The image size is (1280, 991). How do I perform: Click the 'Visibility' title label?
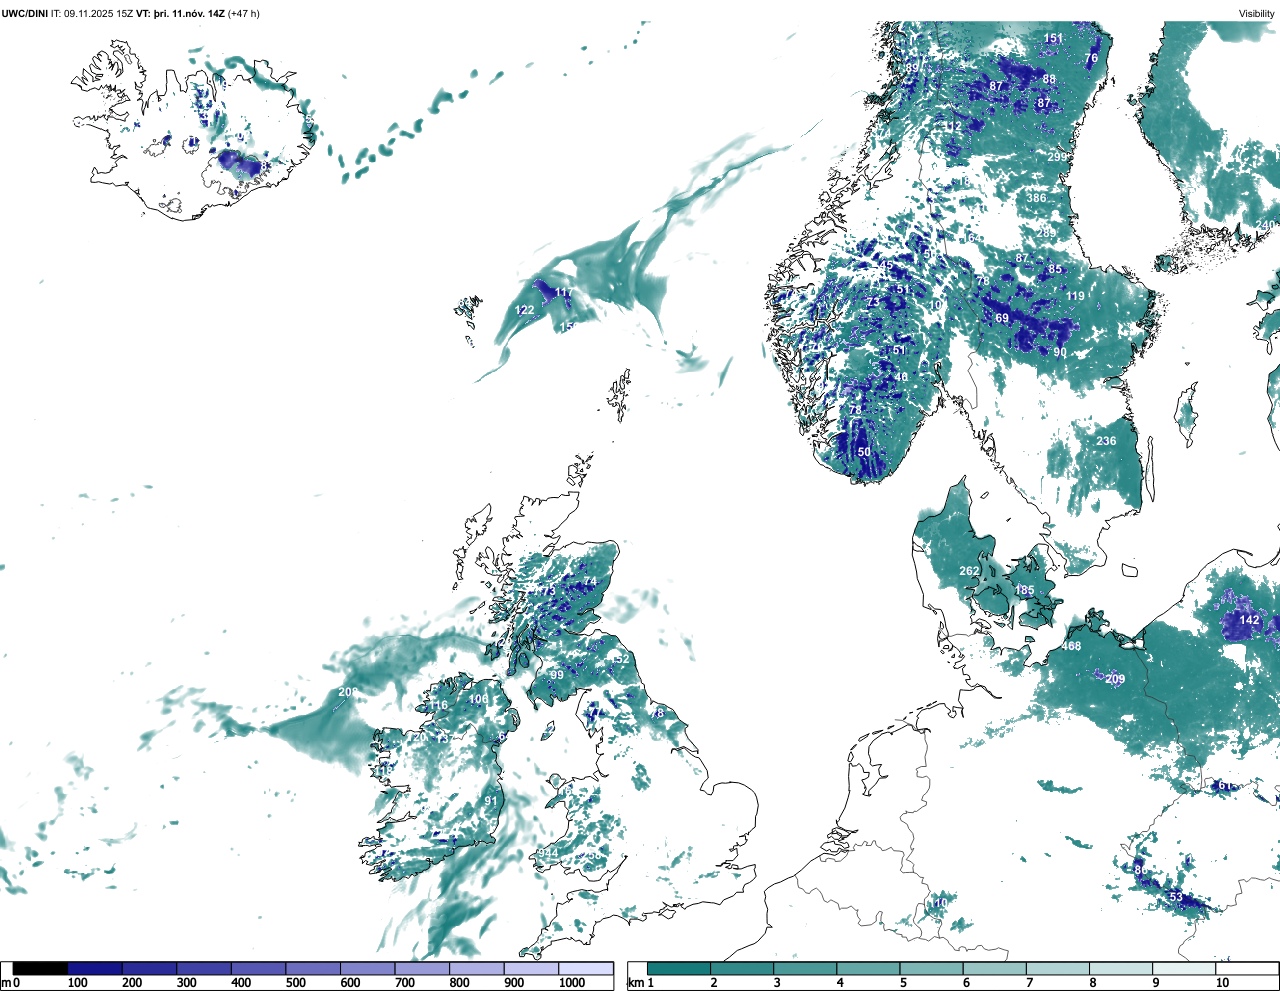coord(1256,13)
